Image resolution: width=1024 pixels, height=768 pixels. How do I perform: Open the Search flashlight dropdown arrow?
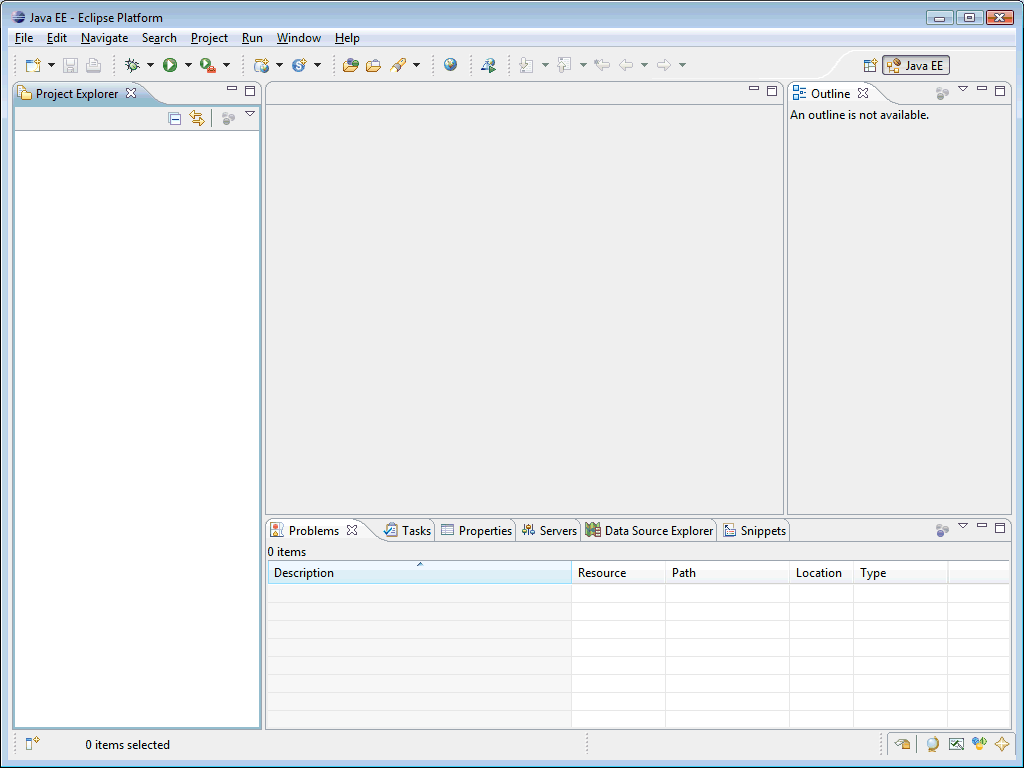point(417,65)
